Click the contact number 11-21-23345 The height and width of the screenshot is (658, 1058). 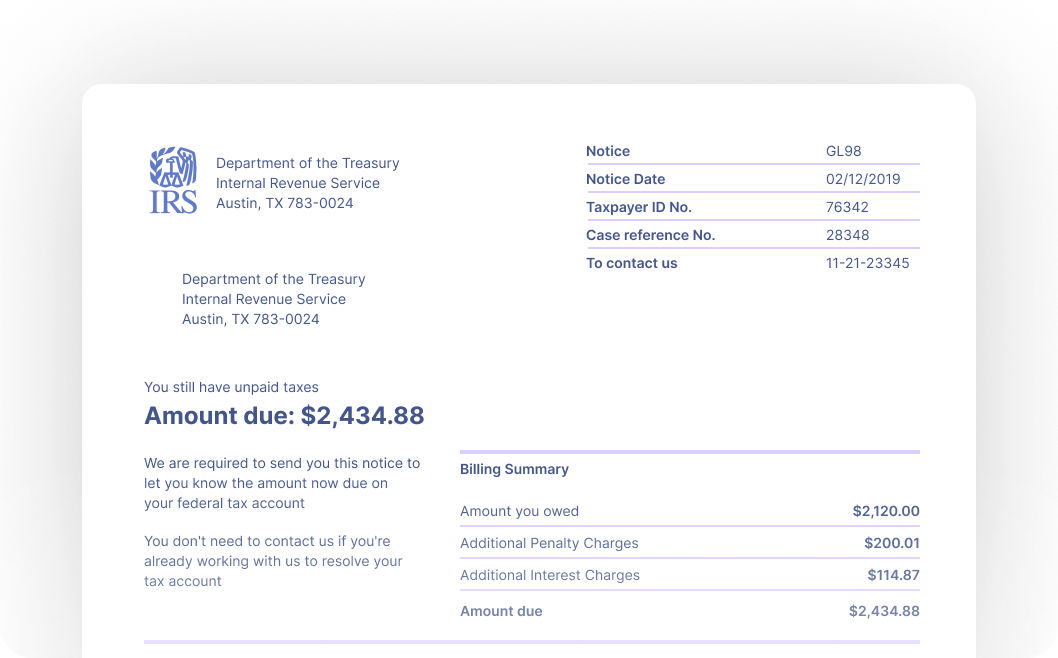(867, 263)
